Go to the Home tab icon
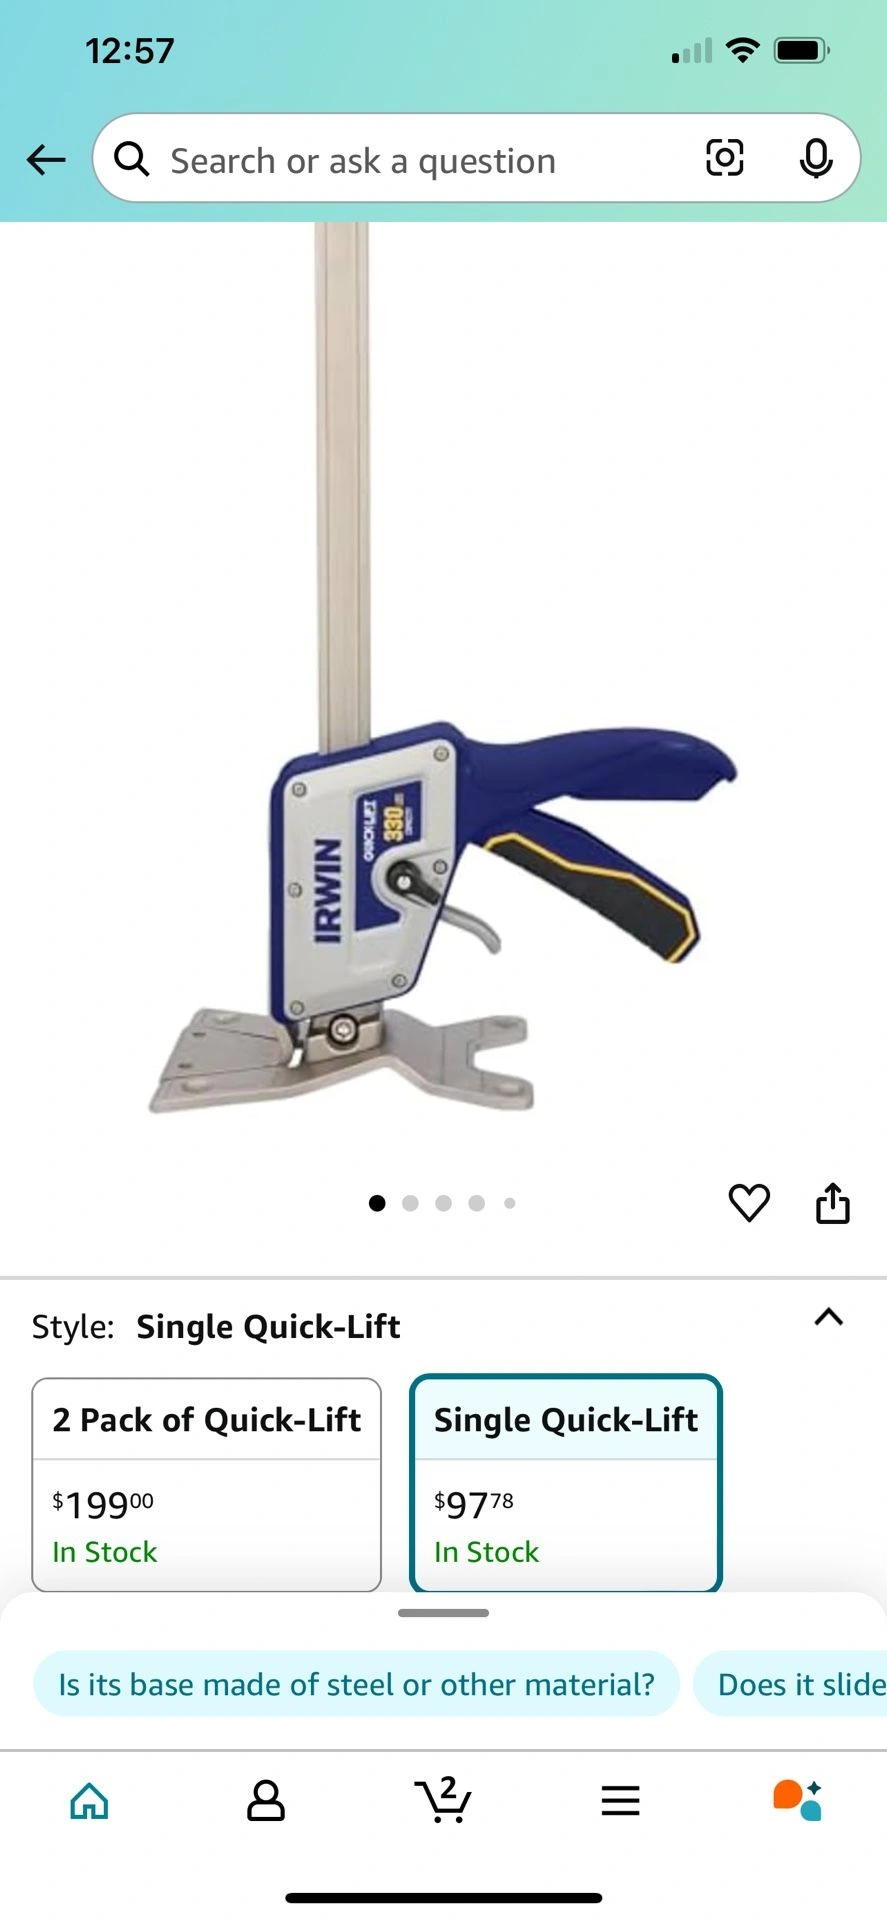 point(89,1801)
